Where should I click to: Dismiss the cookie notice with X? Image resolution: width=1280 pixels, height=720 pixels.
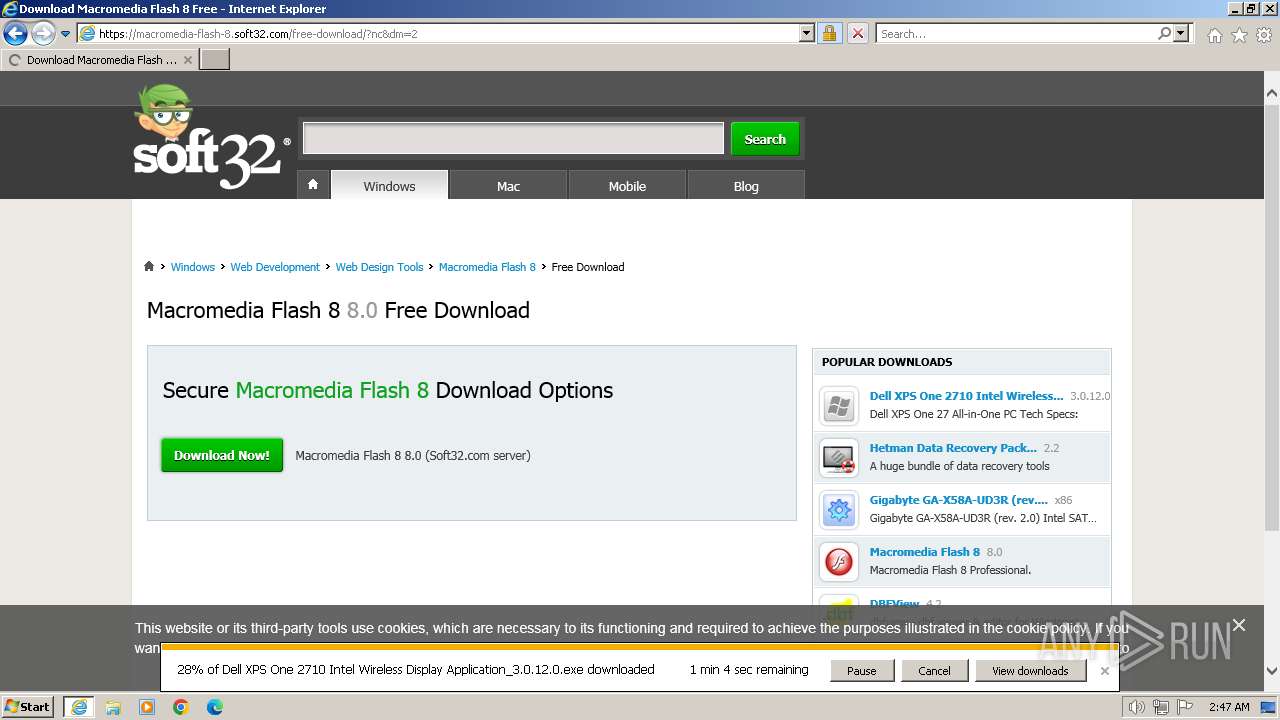[x=1239, y=625]
